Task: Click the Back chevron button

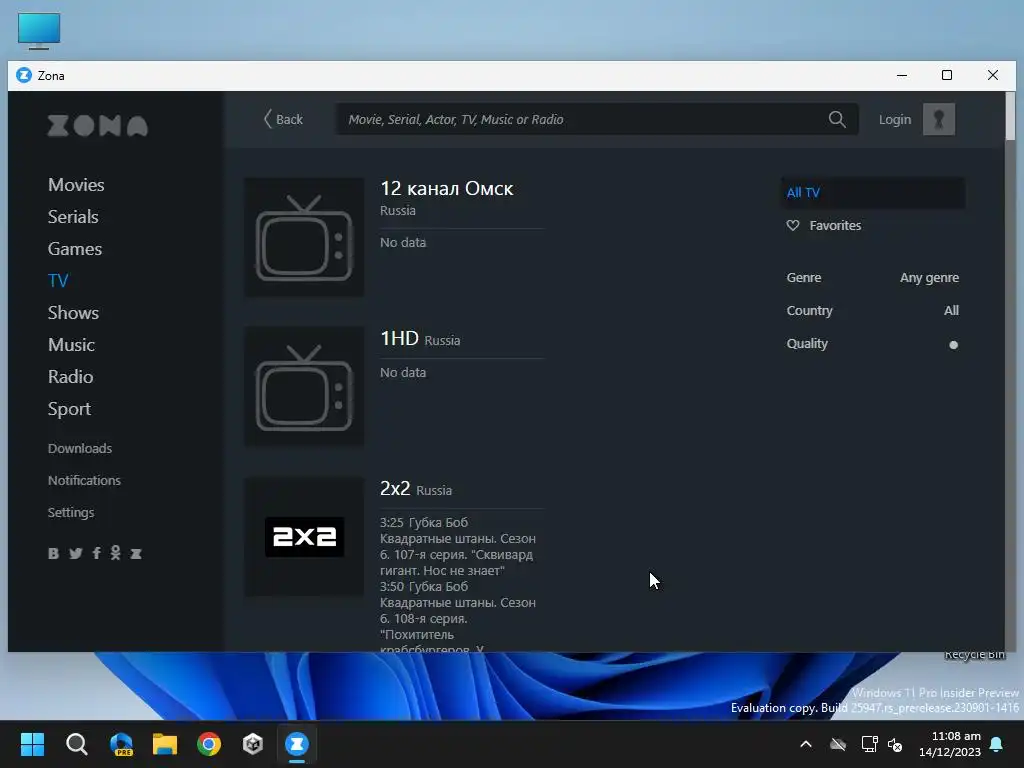Action: coord(283,120)
